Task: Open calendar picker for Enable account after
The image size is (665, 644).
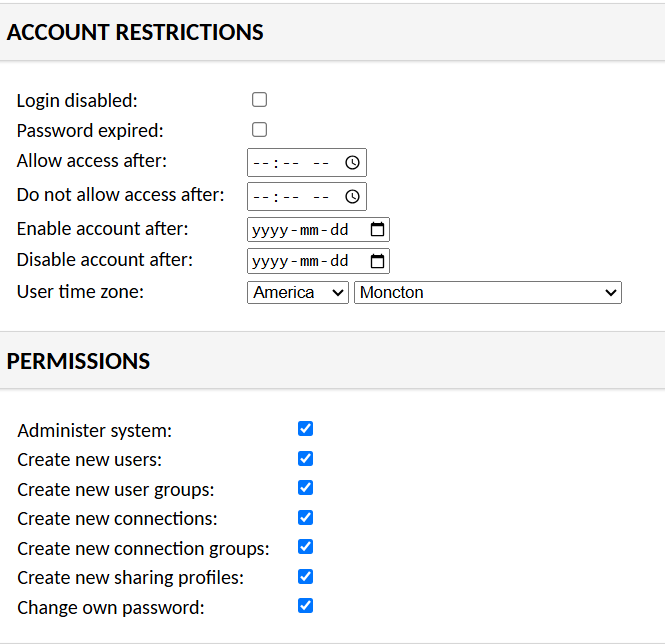Action: [x=377, y=230]
